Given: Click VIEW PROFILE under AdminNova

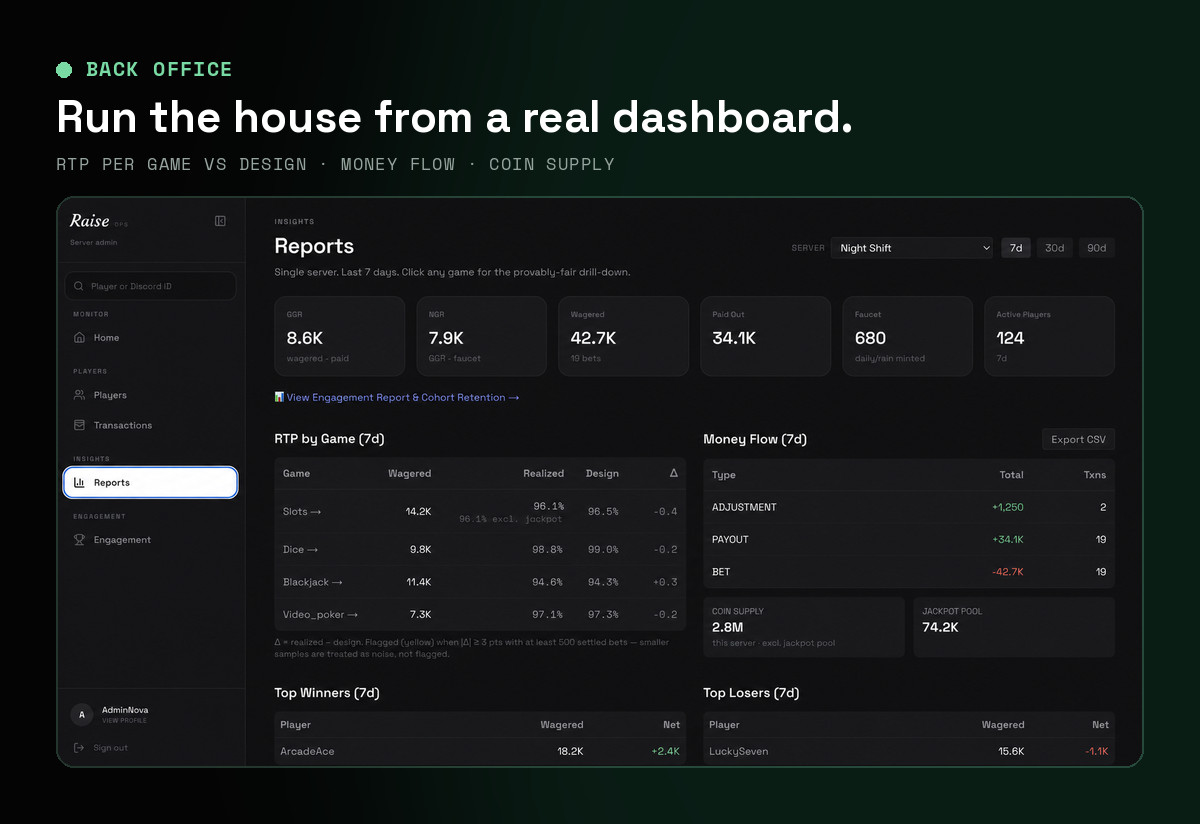Looking at the screenshot, I should (125, 720).
